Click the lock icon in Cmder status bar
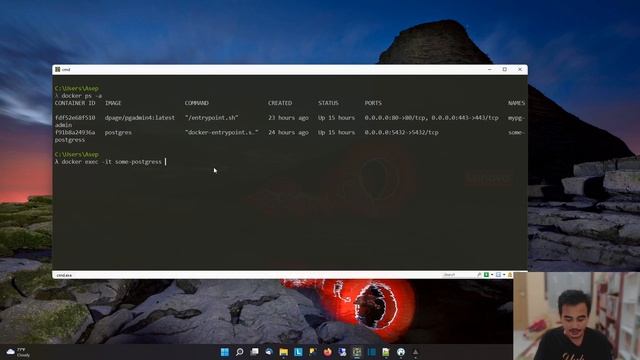Image resolution: width=640 pixels, height=360 pixels. (510, 275)
